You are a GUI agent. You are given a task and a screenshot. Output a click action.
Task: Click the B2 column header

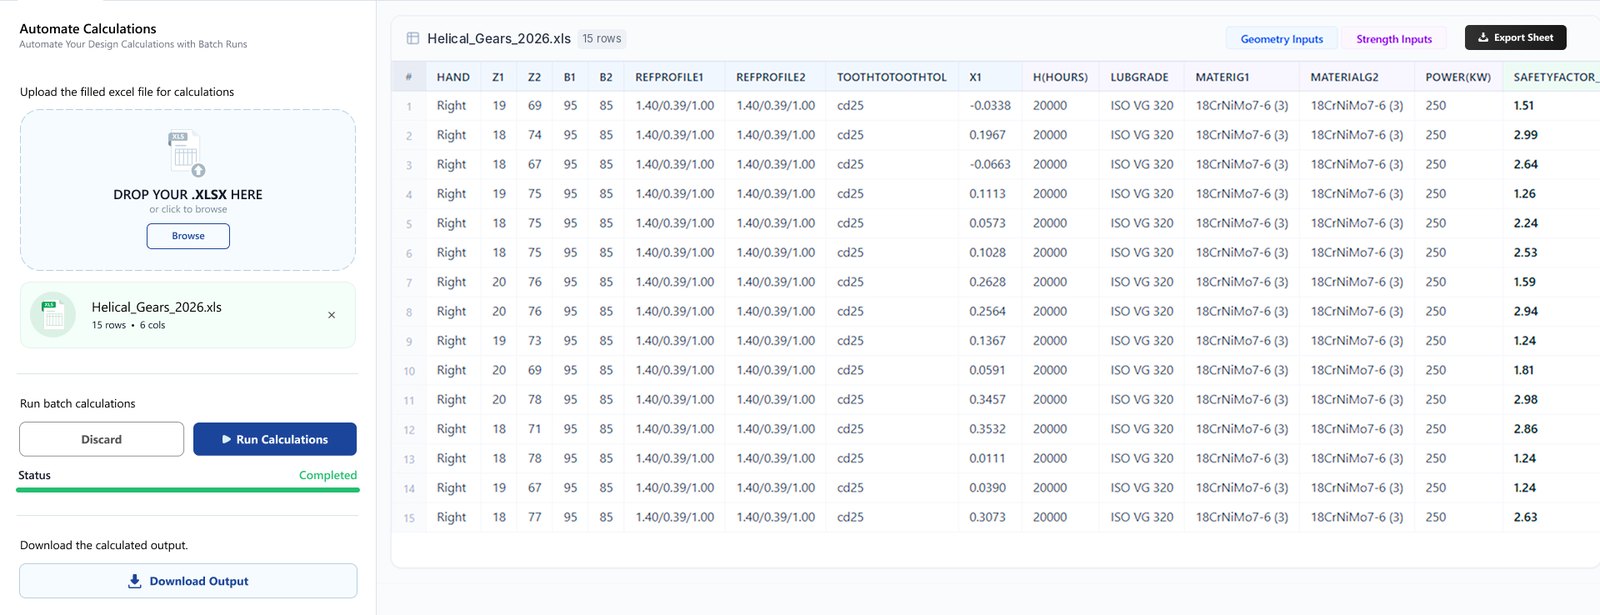tap(606, 77)
